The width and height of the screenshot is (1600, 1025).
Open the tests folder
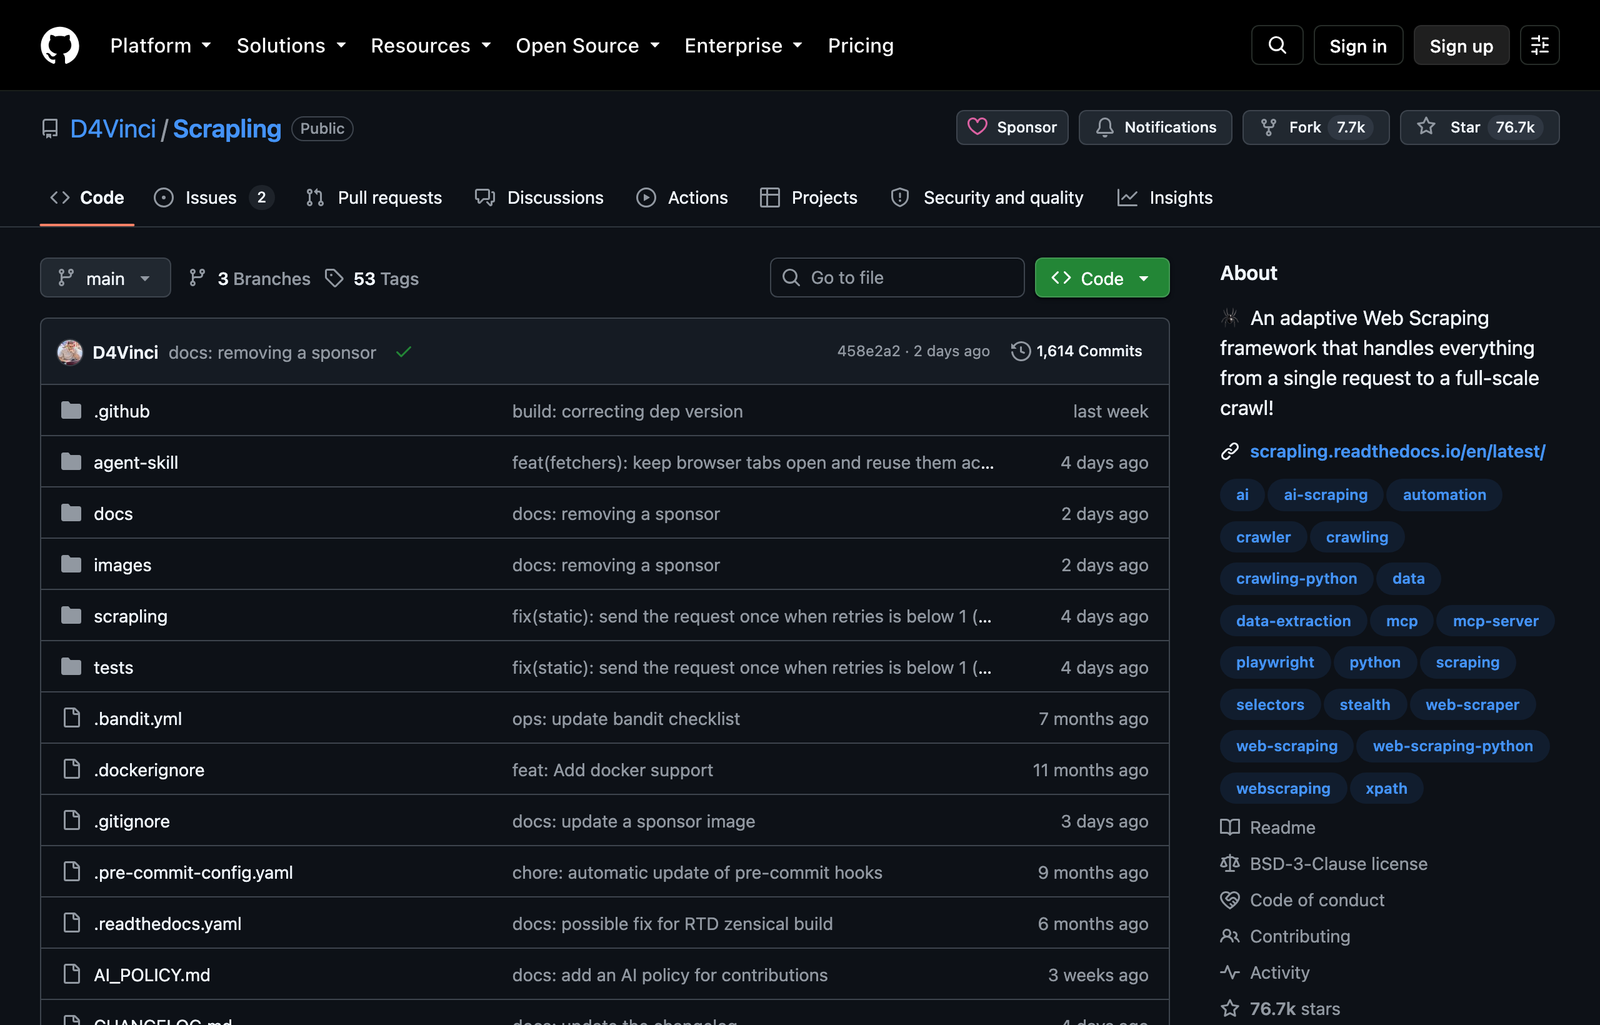tap(113, 667)
